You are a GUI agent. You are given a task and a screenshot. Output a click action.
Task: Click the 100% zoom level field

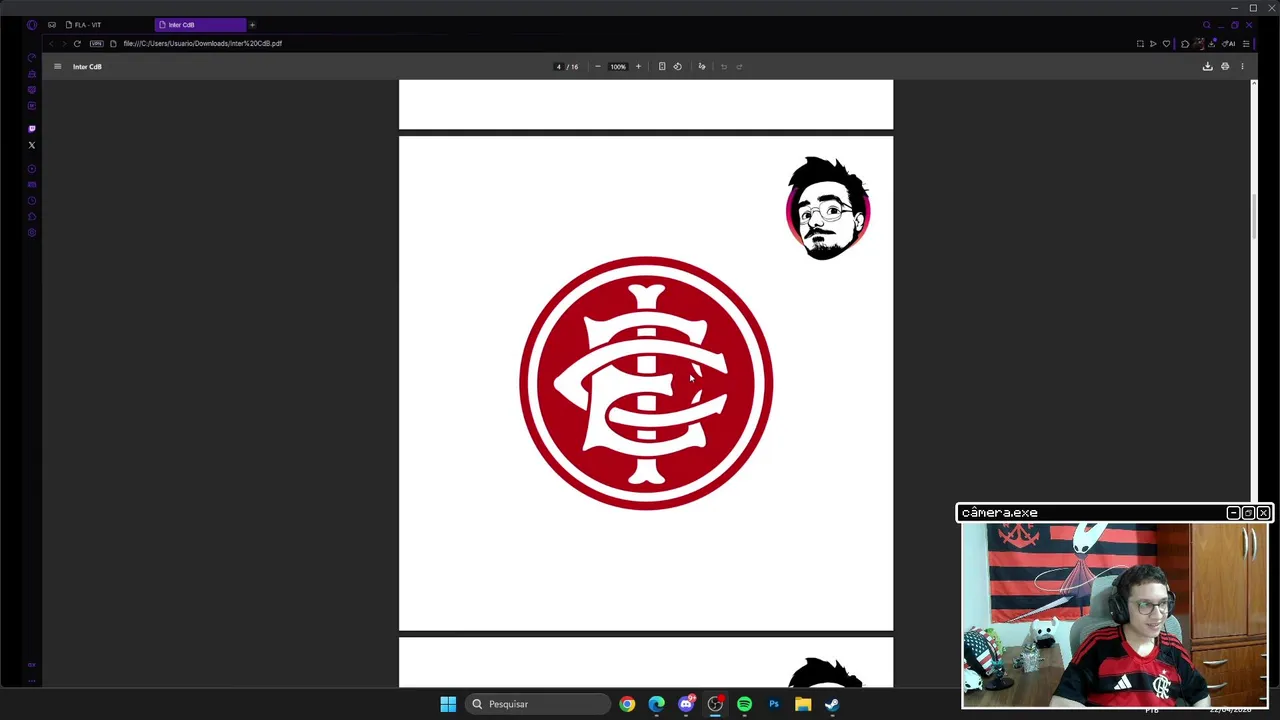[618, 67]
